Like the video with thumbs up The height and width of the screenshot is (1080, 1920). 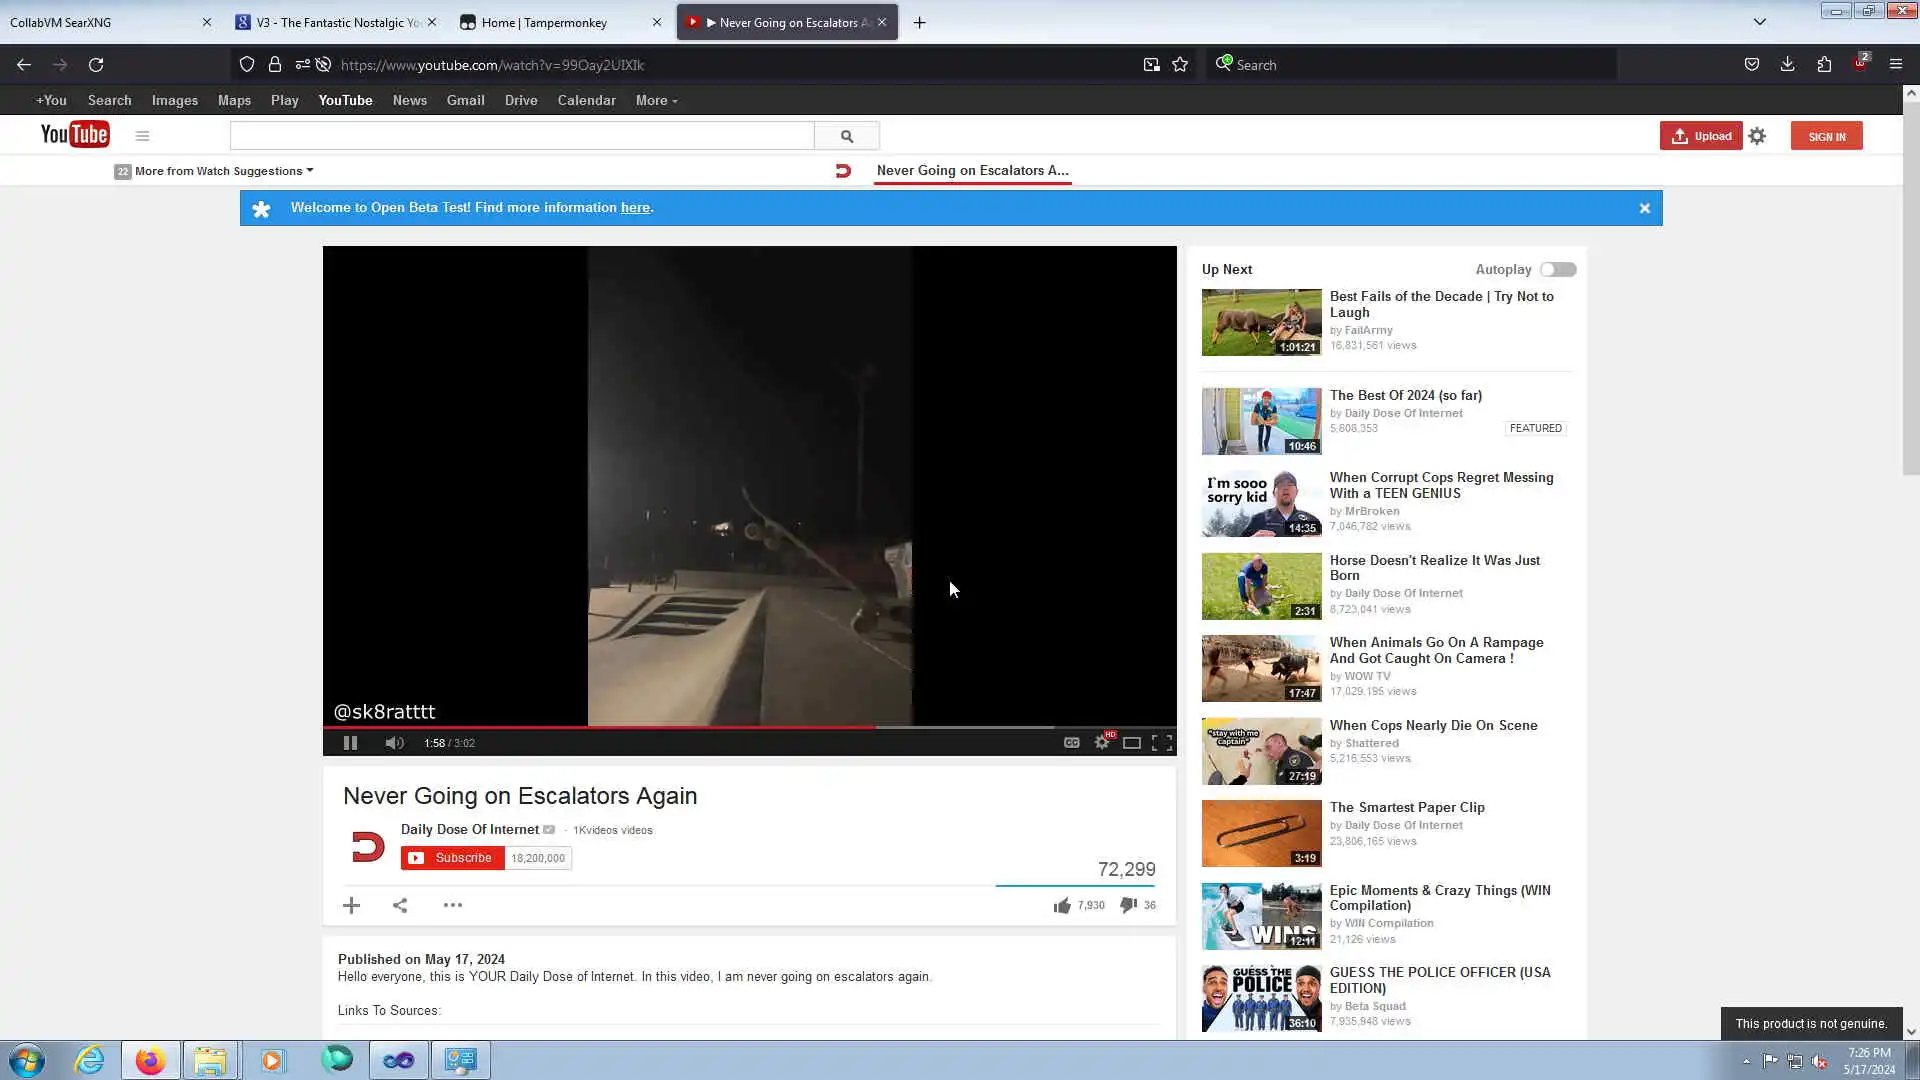pyautogui.click(x=1062, y=905)
